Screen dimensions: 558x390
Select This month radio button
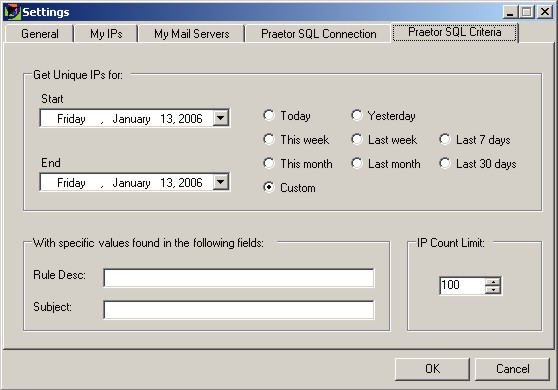(x=298, y=164)
